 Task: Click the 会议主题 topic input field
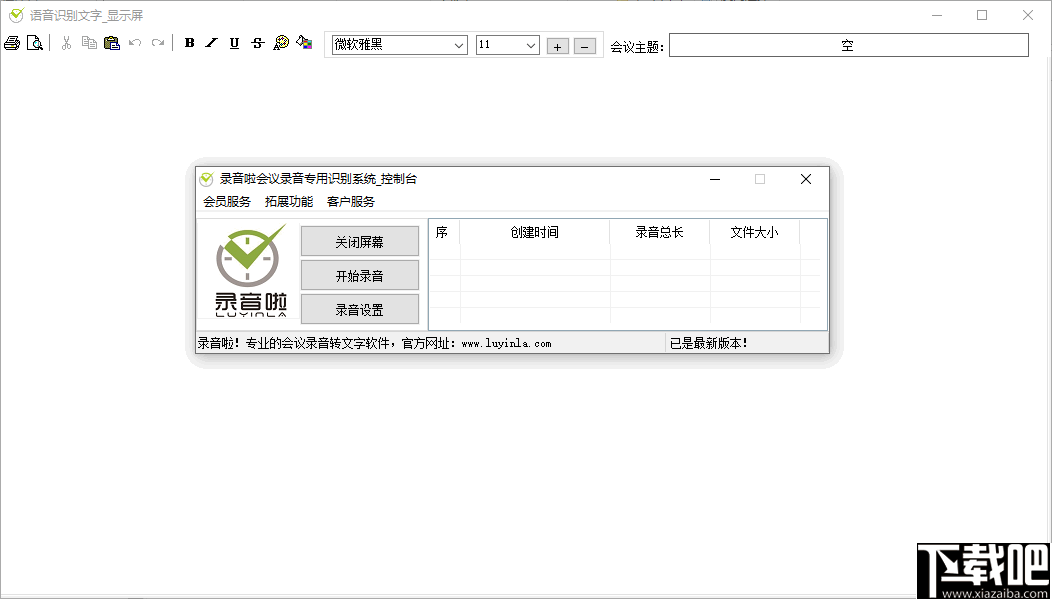coord(849,44)
